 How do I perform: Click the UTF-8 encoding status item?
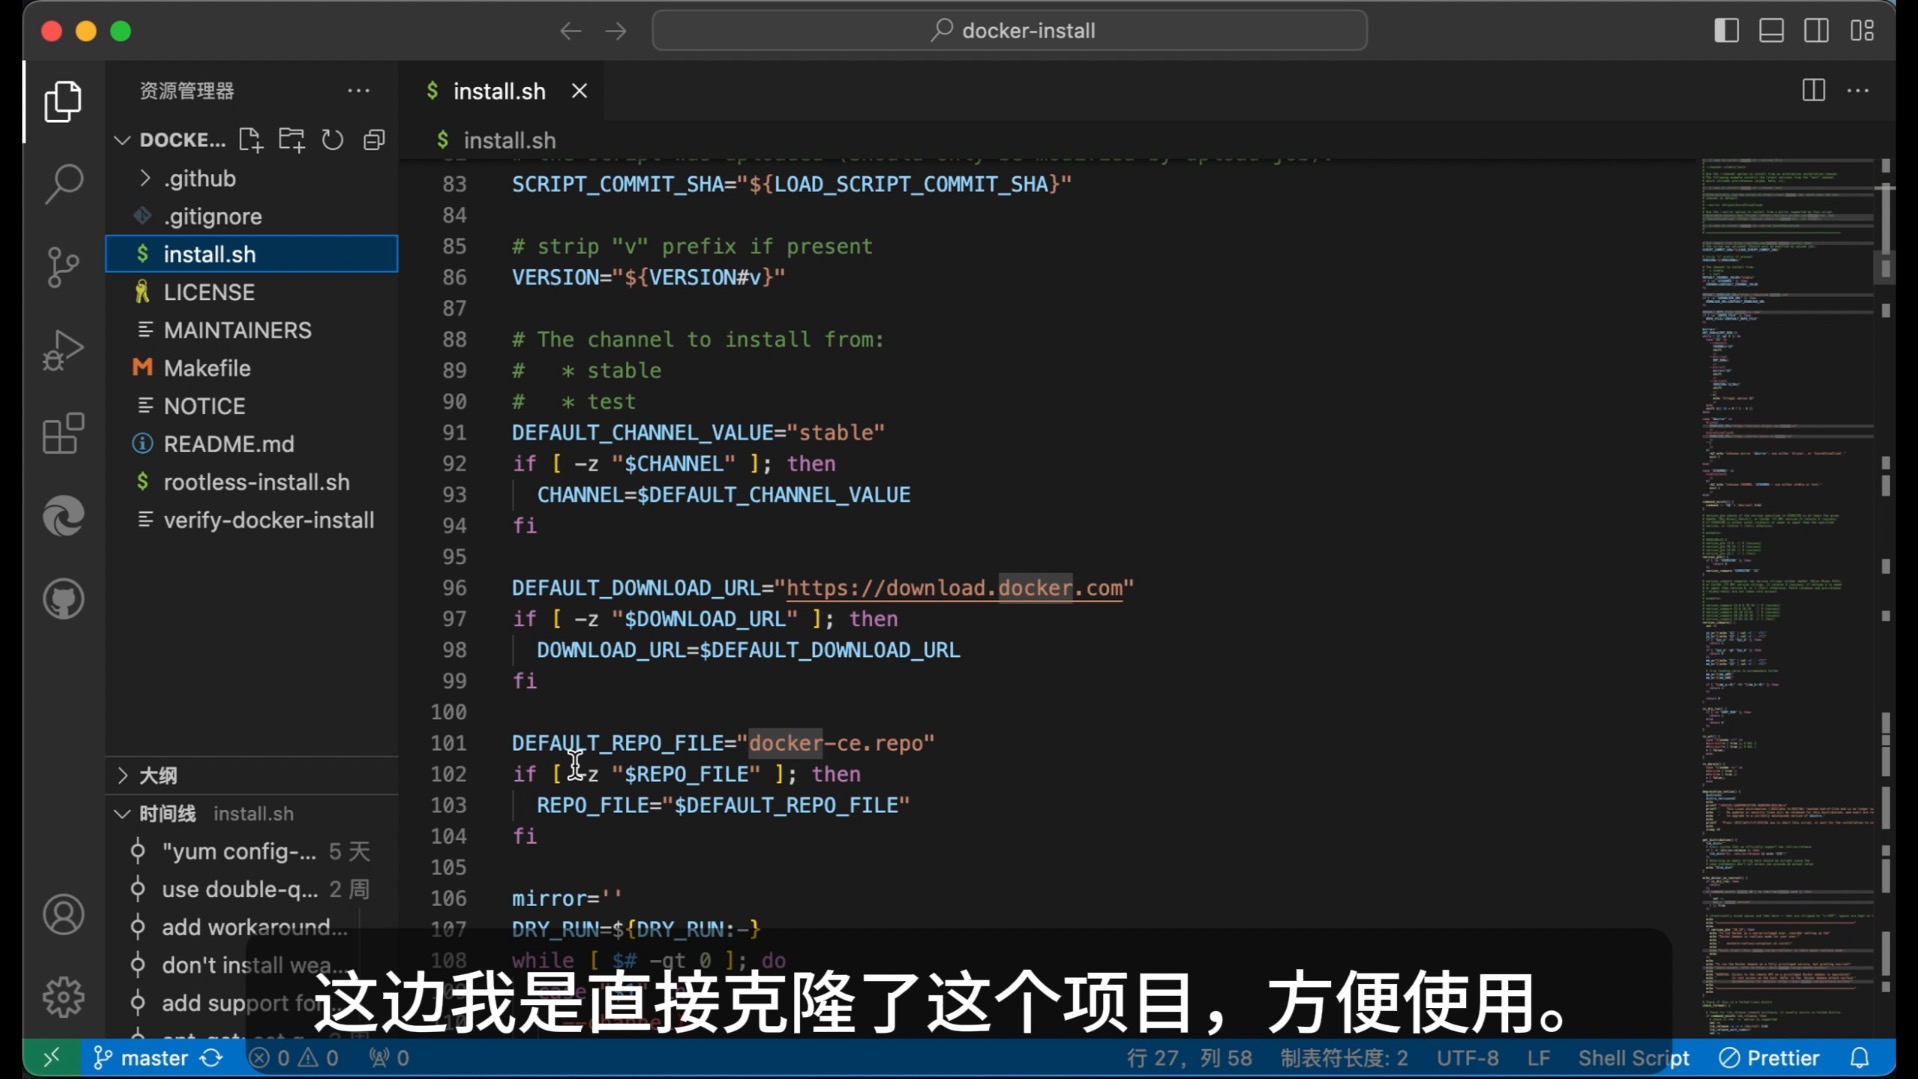tap(1466, 1057)
